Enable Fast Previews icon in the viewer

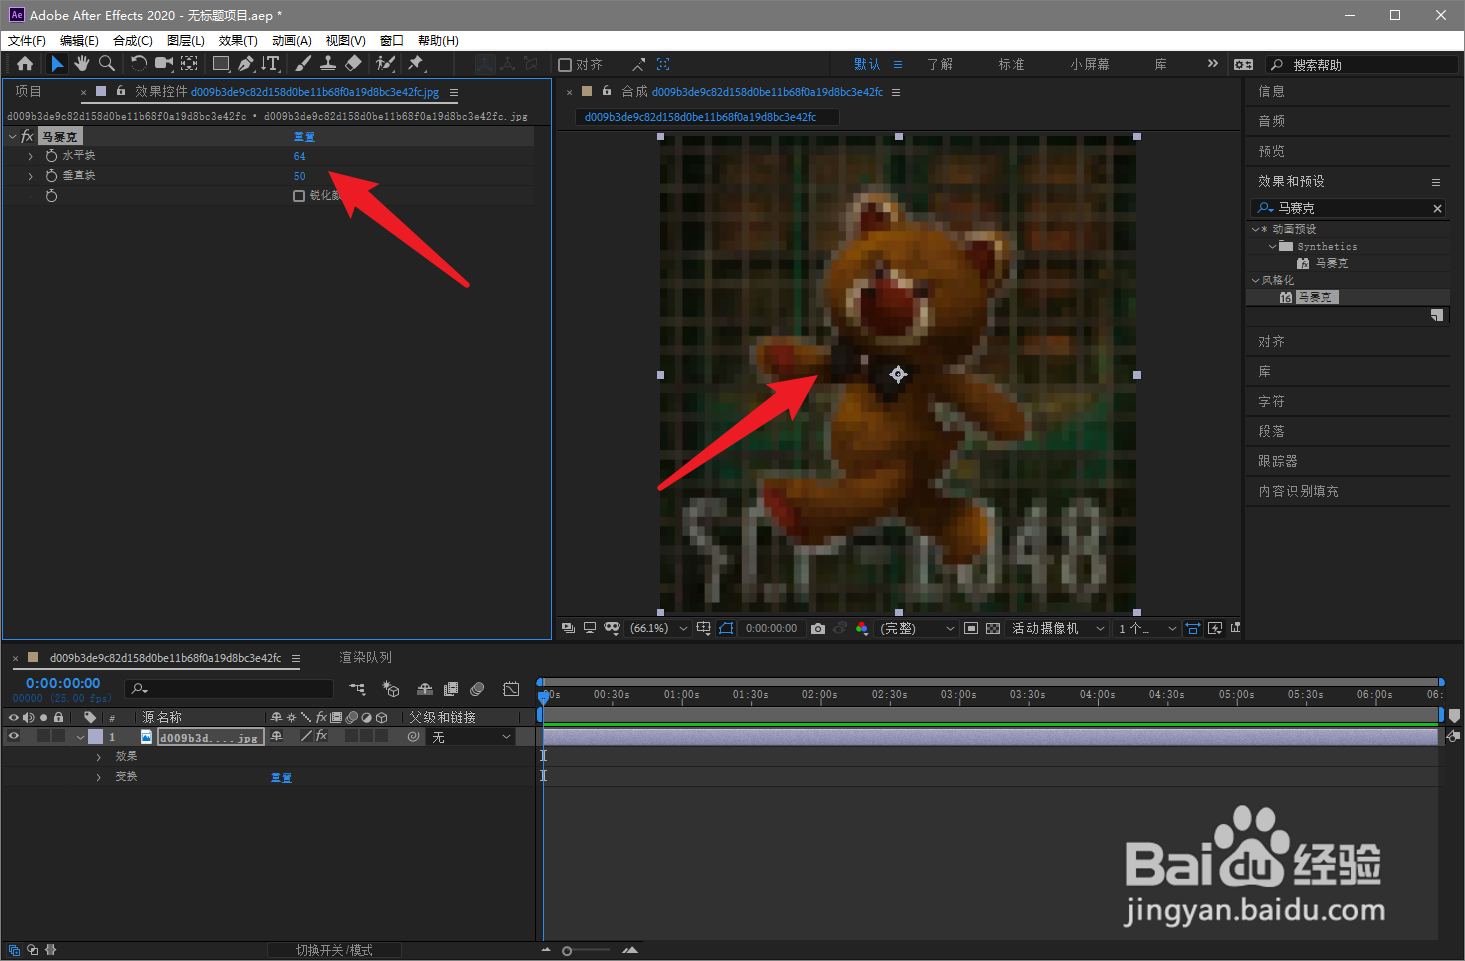pos(1215,628)
